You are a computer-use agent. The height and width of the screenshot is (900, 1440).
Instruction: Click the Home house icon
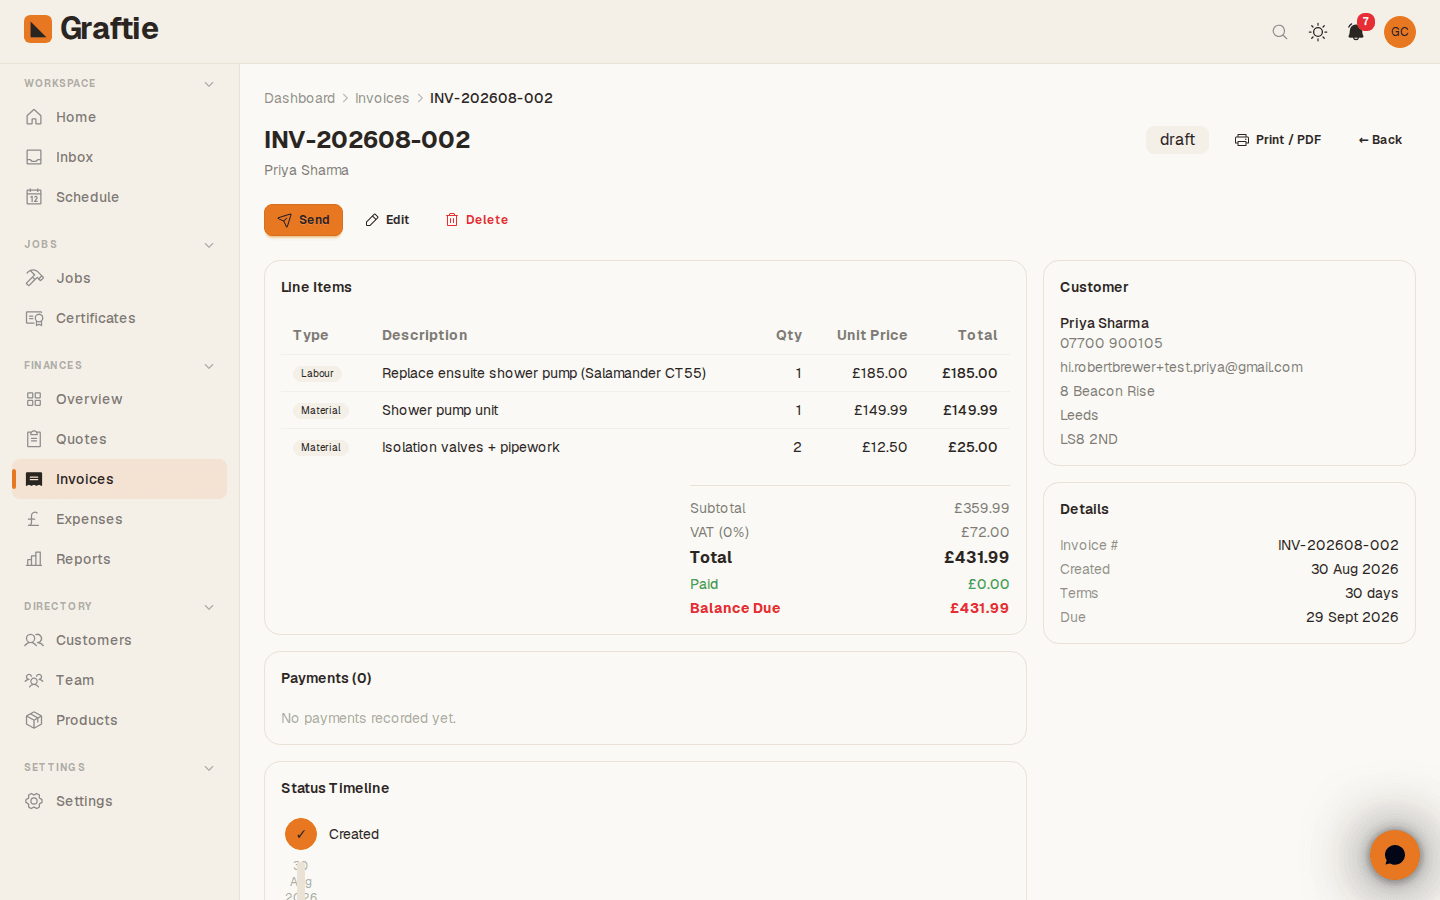34,117
